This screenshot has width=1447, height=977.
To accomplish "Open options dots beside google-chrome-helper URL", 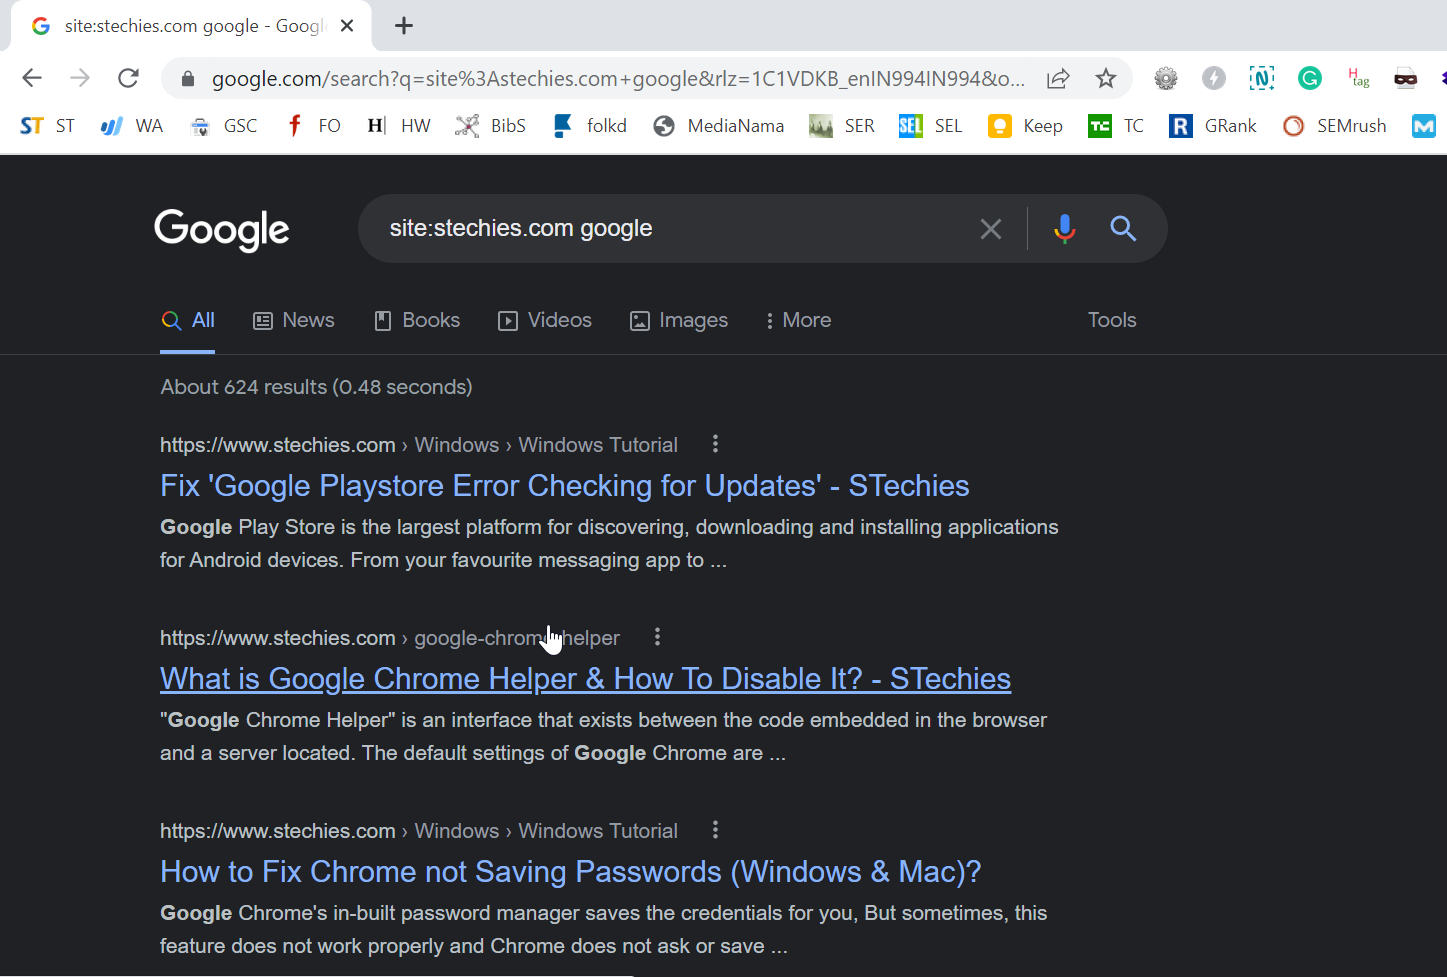I will click(657, 637).
